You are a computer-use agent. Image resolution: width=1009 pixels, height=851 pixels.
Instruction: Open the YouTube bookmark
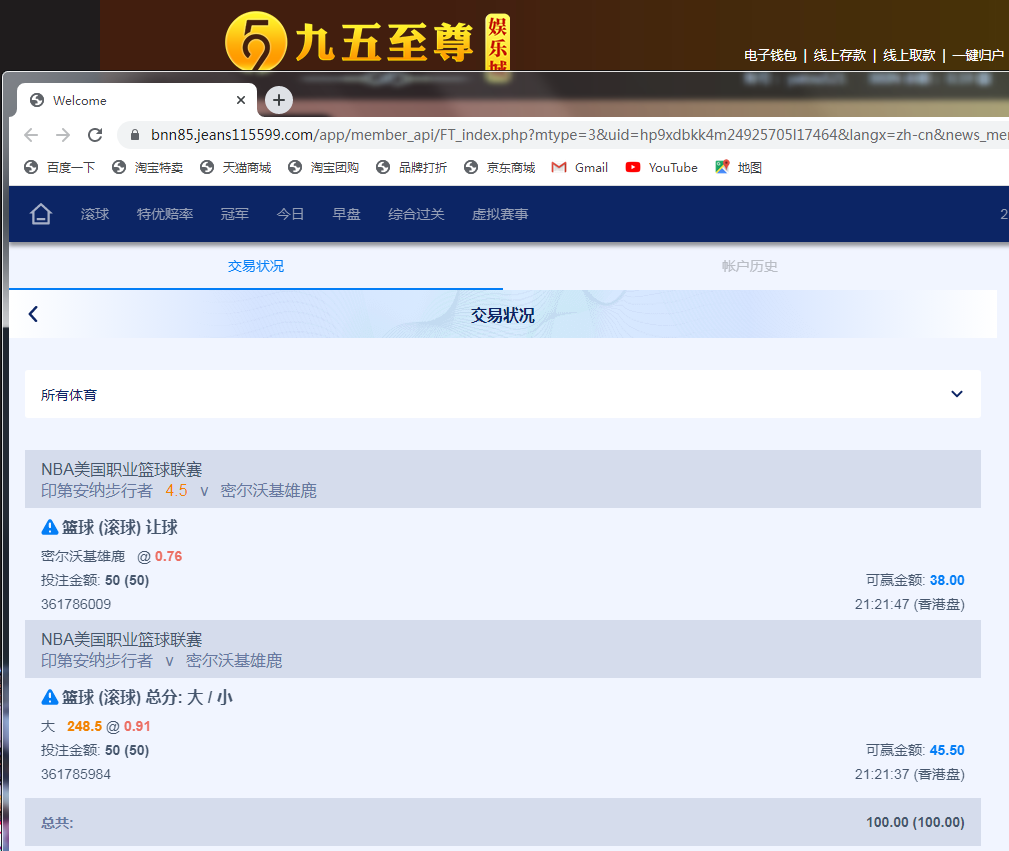tap(662, 167)
